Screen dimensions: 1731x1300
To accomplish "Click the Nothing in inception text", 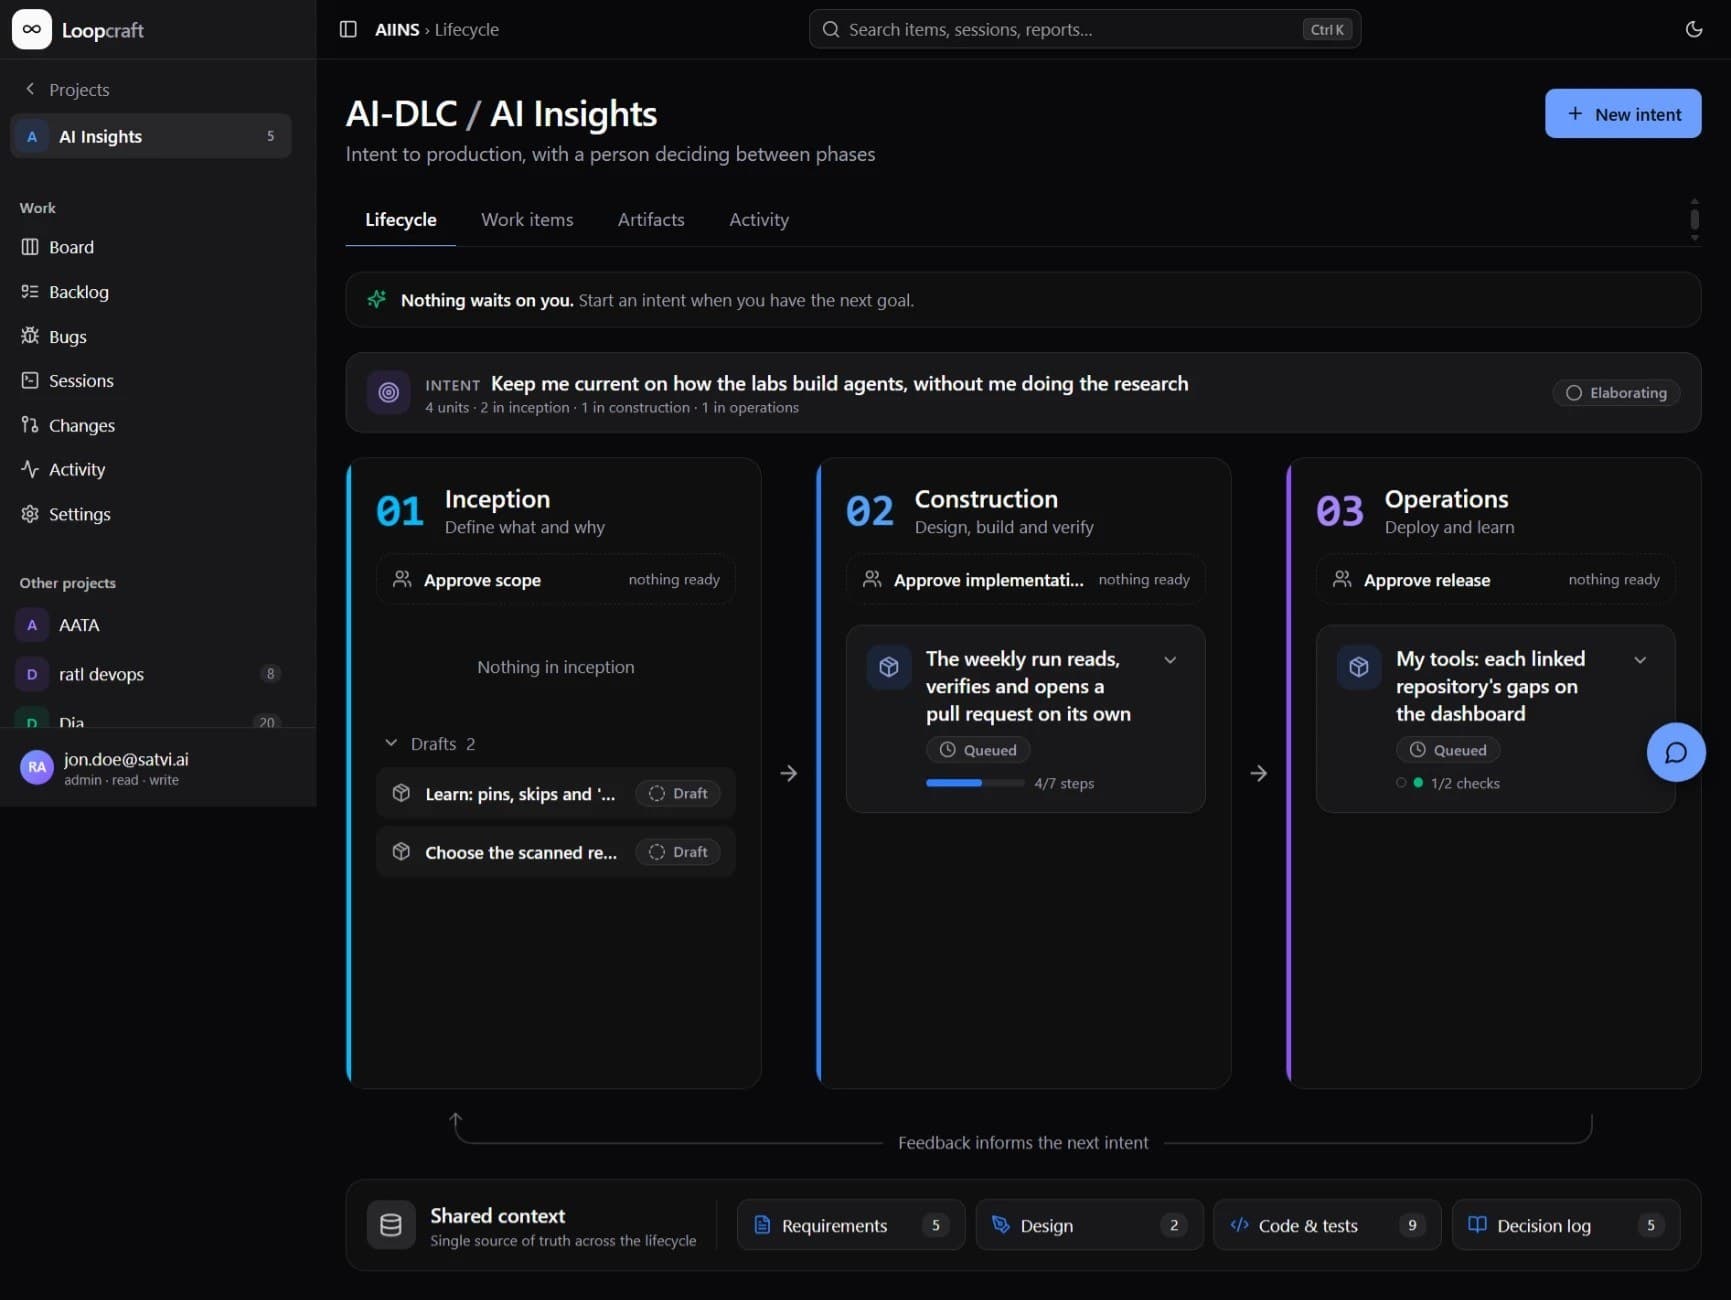I will click(556, 667).
